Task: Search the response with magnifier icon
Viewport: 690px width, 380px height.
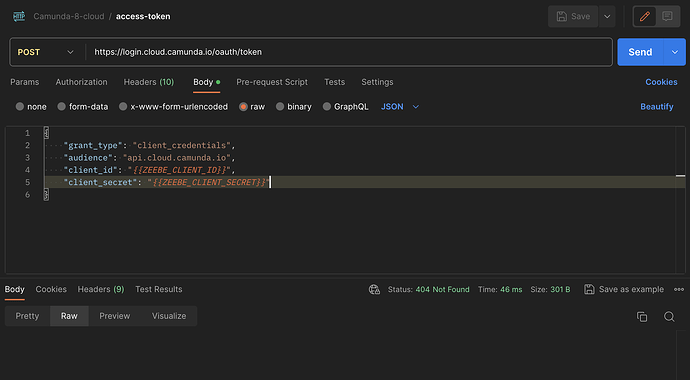Action: tap(669, 317)
